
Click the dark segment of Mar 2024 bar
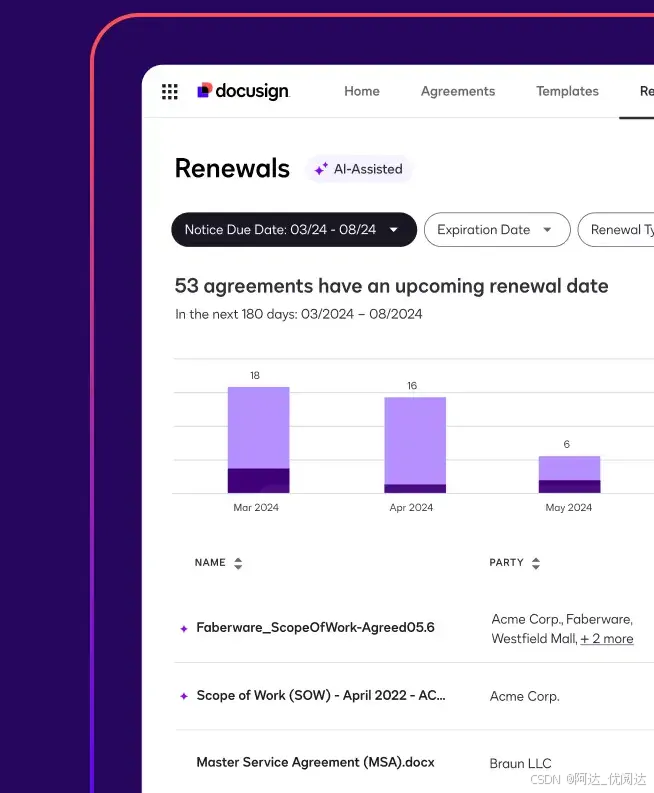[258, 480]
